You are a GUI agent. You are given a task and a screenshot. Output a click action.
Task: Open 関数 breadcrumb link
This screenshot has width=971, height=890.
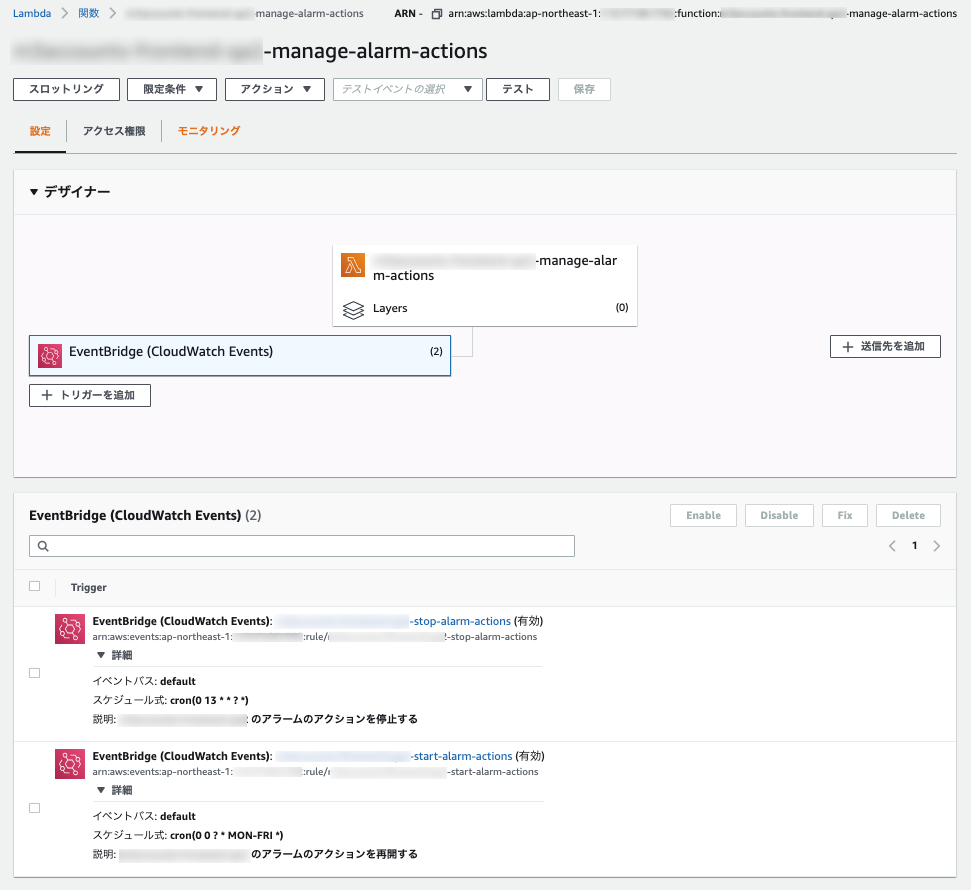89,13
